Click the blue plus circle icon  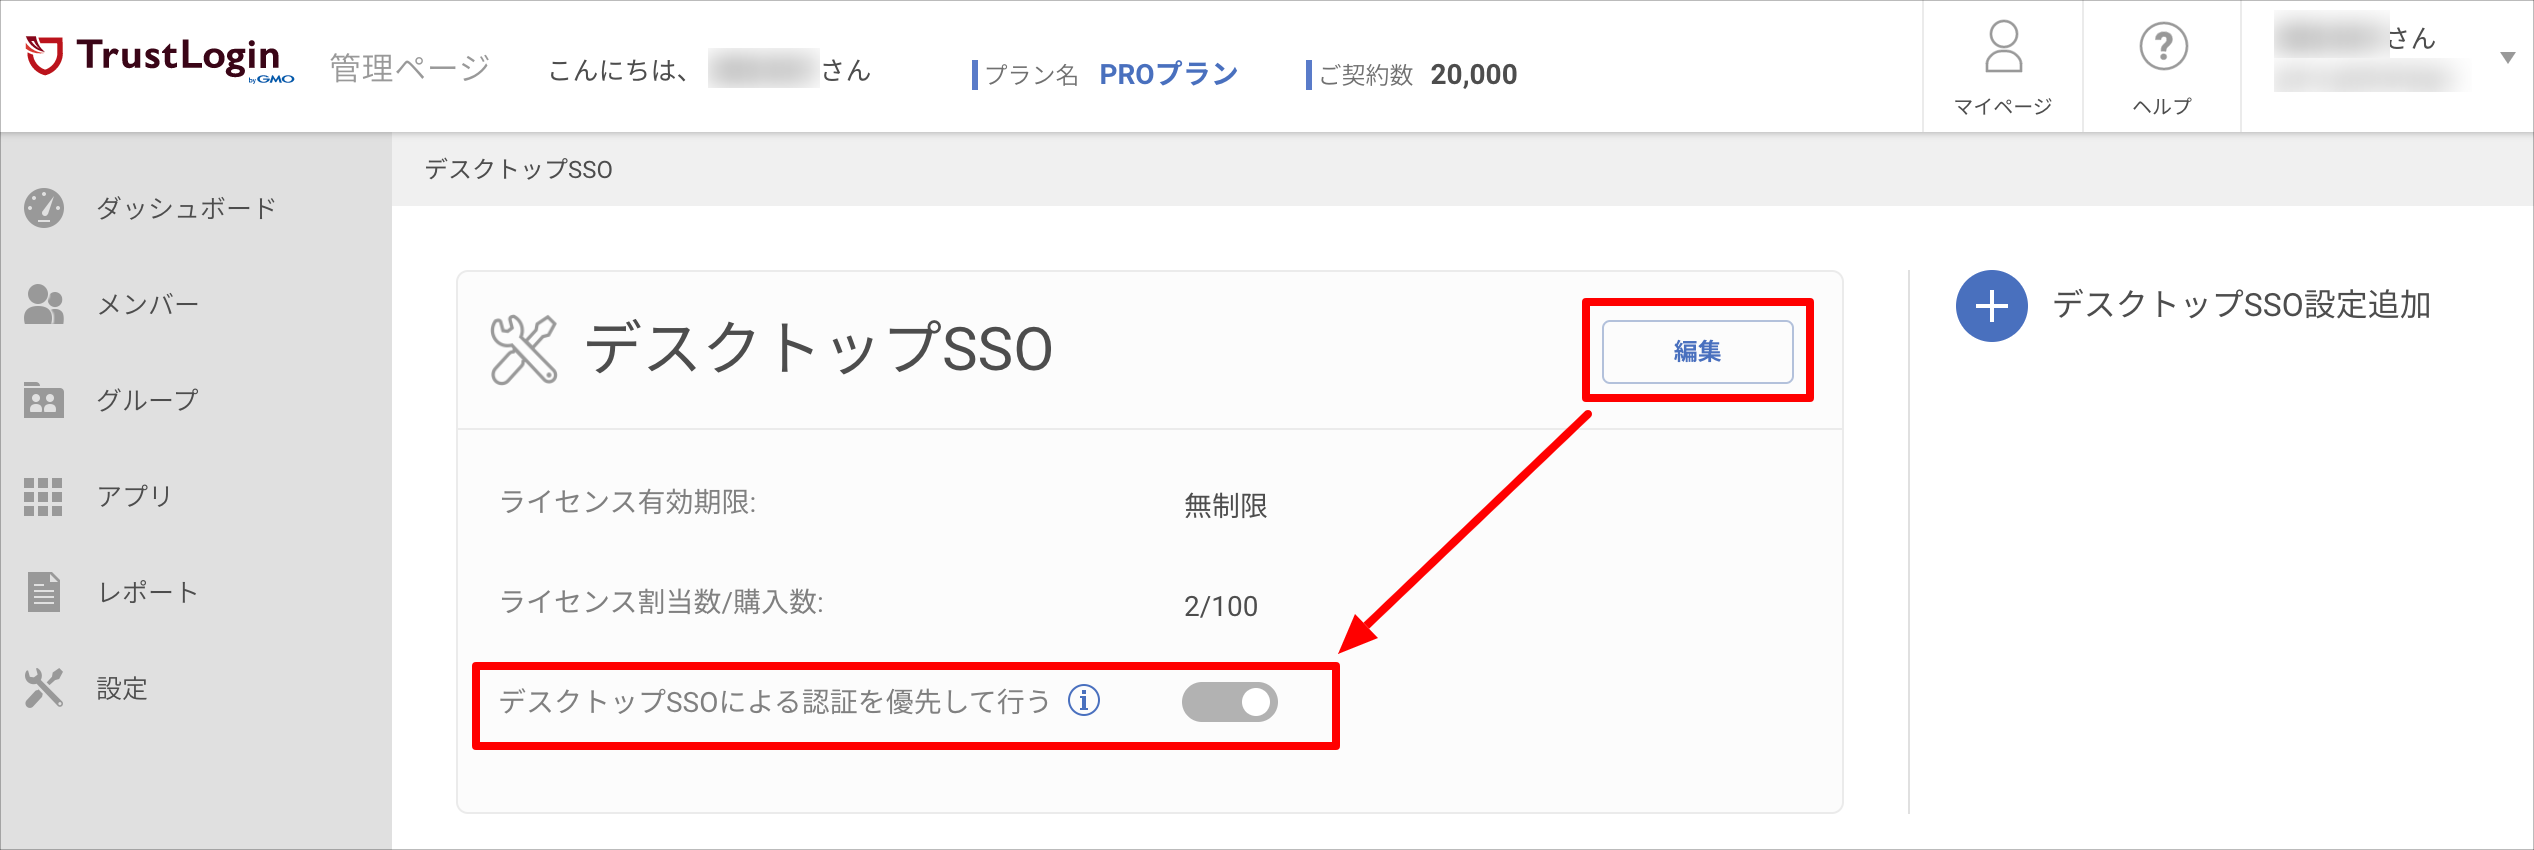pyautogui.click(x=1991, y=306)
